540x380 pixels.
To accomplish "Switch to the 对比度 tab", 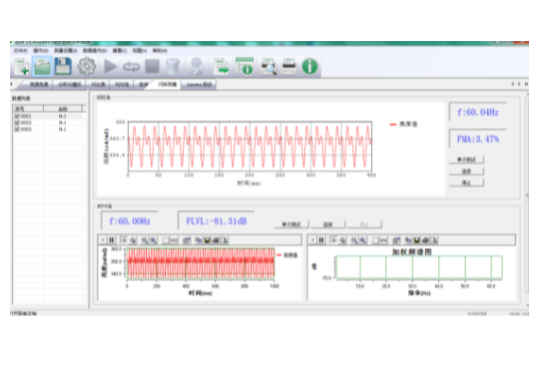I will point(98,84).
